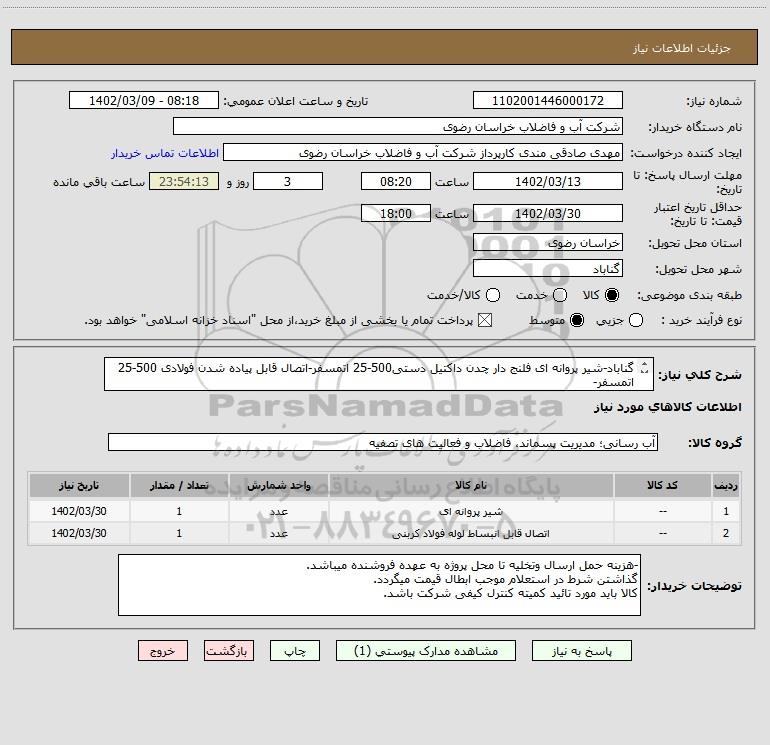The height and width of the screenshot is (745, 770).
Task: Click the تاریخ نیاز column header
Action: pyautogui.click(x=79, y=485)
